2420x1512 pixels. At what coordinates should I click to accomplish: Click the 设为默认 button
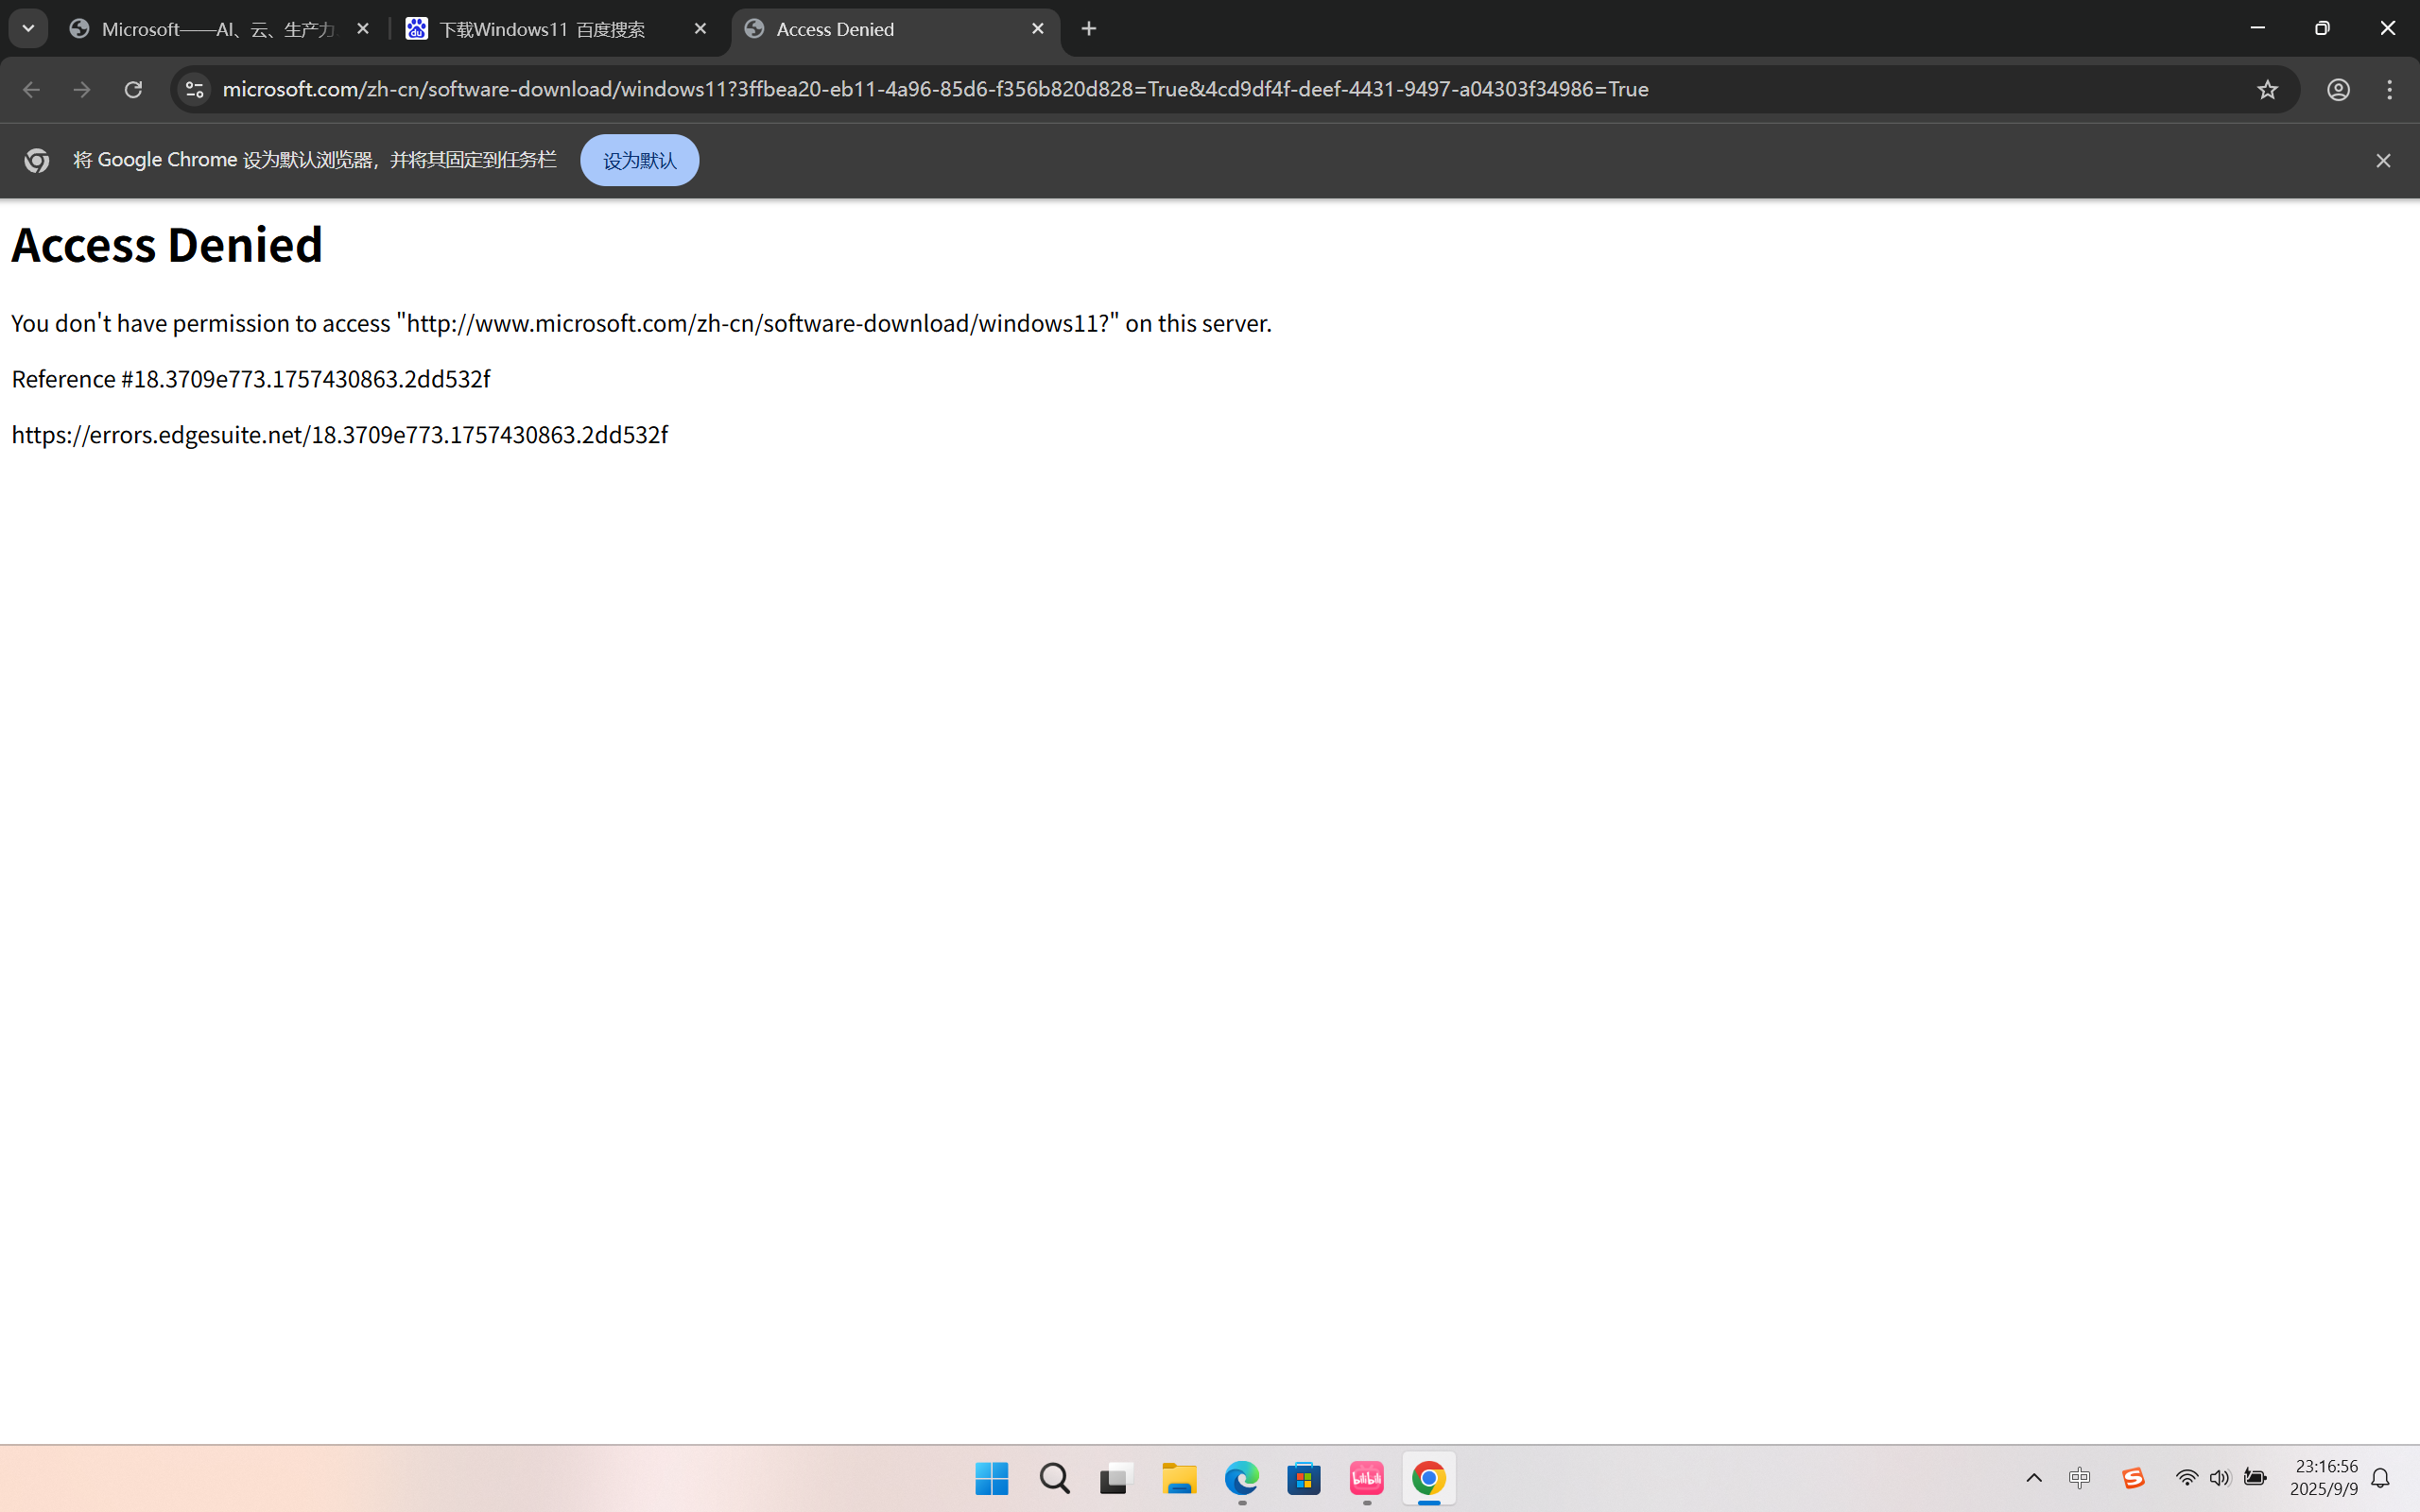pos(640,160)
